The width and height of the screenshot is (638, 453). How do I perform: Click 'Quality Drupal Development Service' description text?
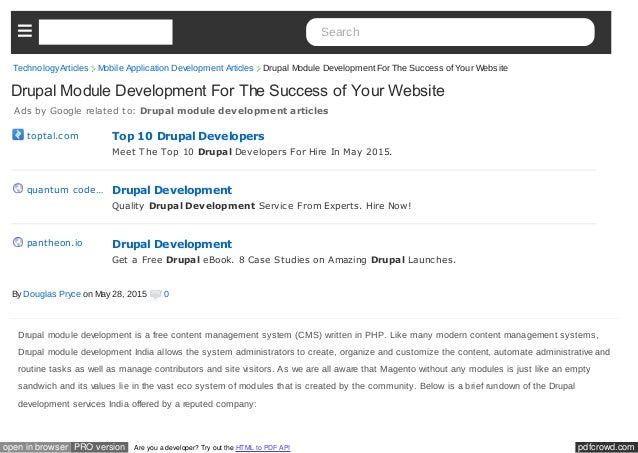(261, 206)
